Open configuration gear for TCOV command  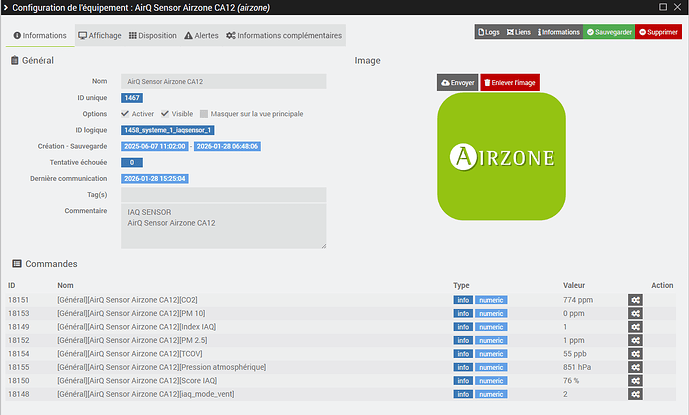tap(635, 354)
